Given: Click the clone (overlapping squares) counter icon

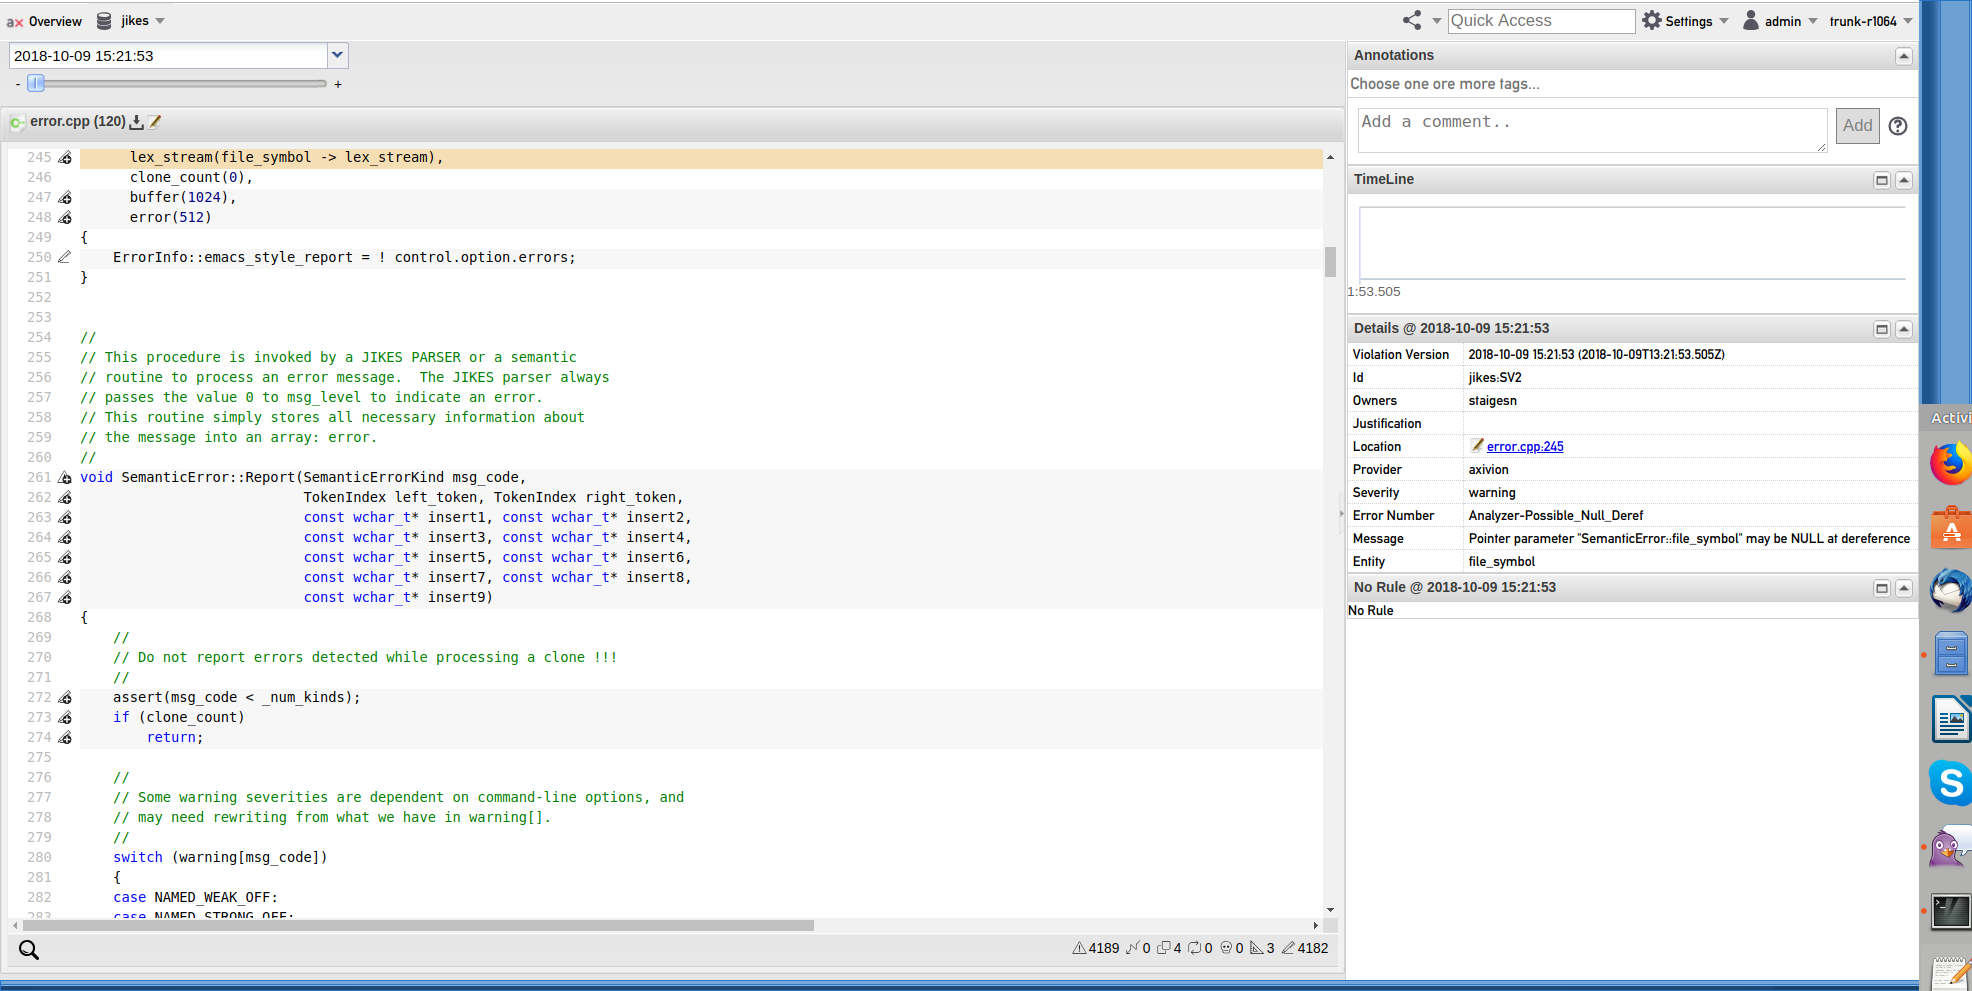Looking at the screenshot, I should click(x=1163, y=948).
